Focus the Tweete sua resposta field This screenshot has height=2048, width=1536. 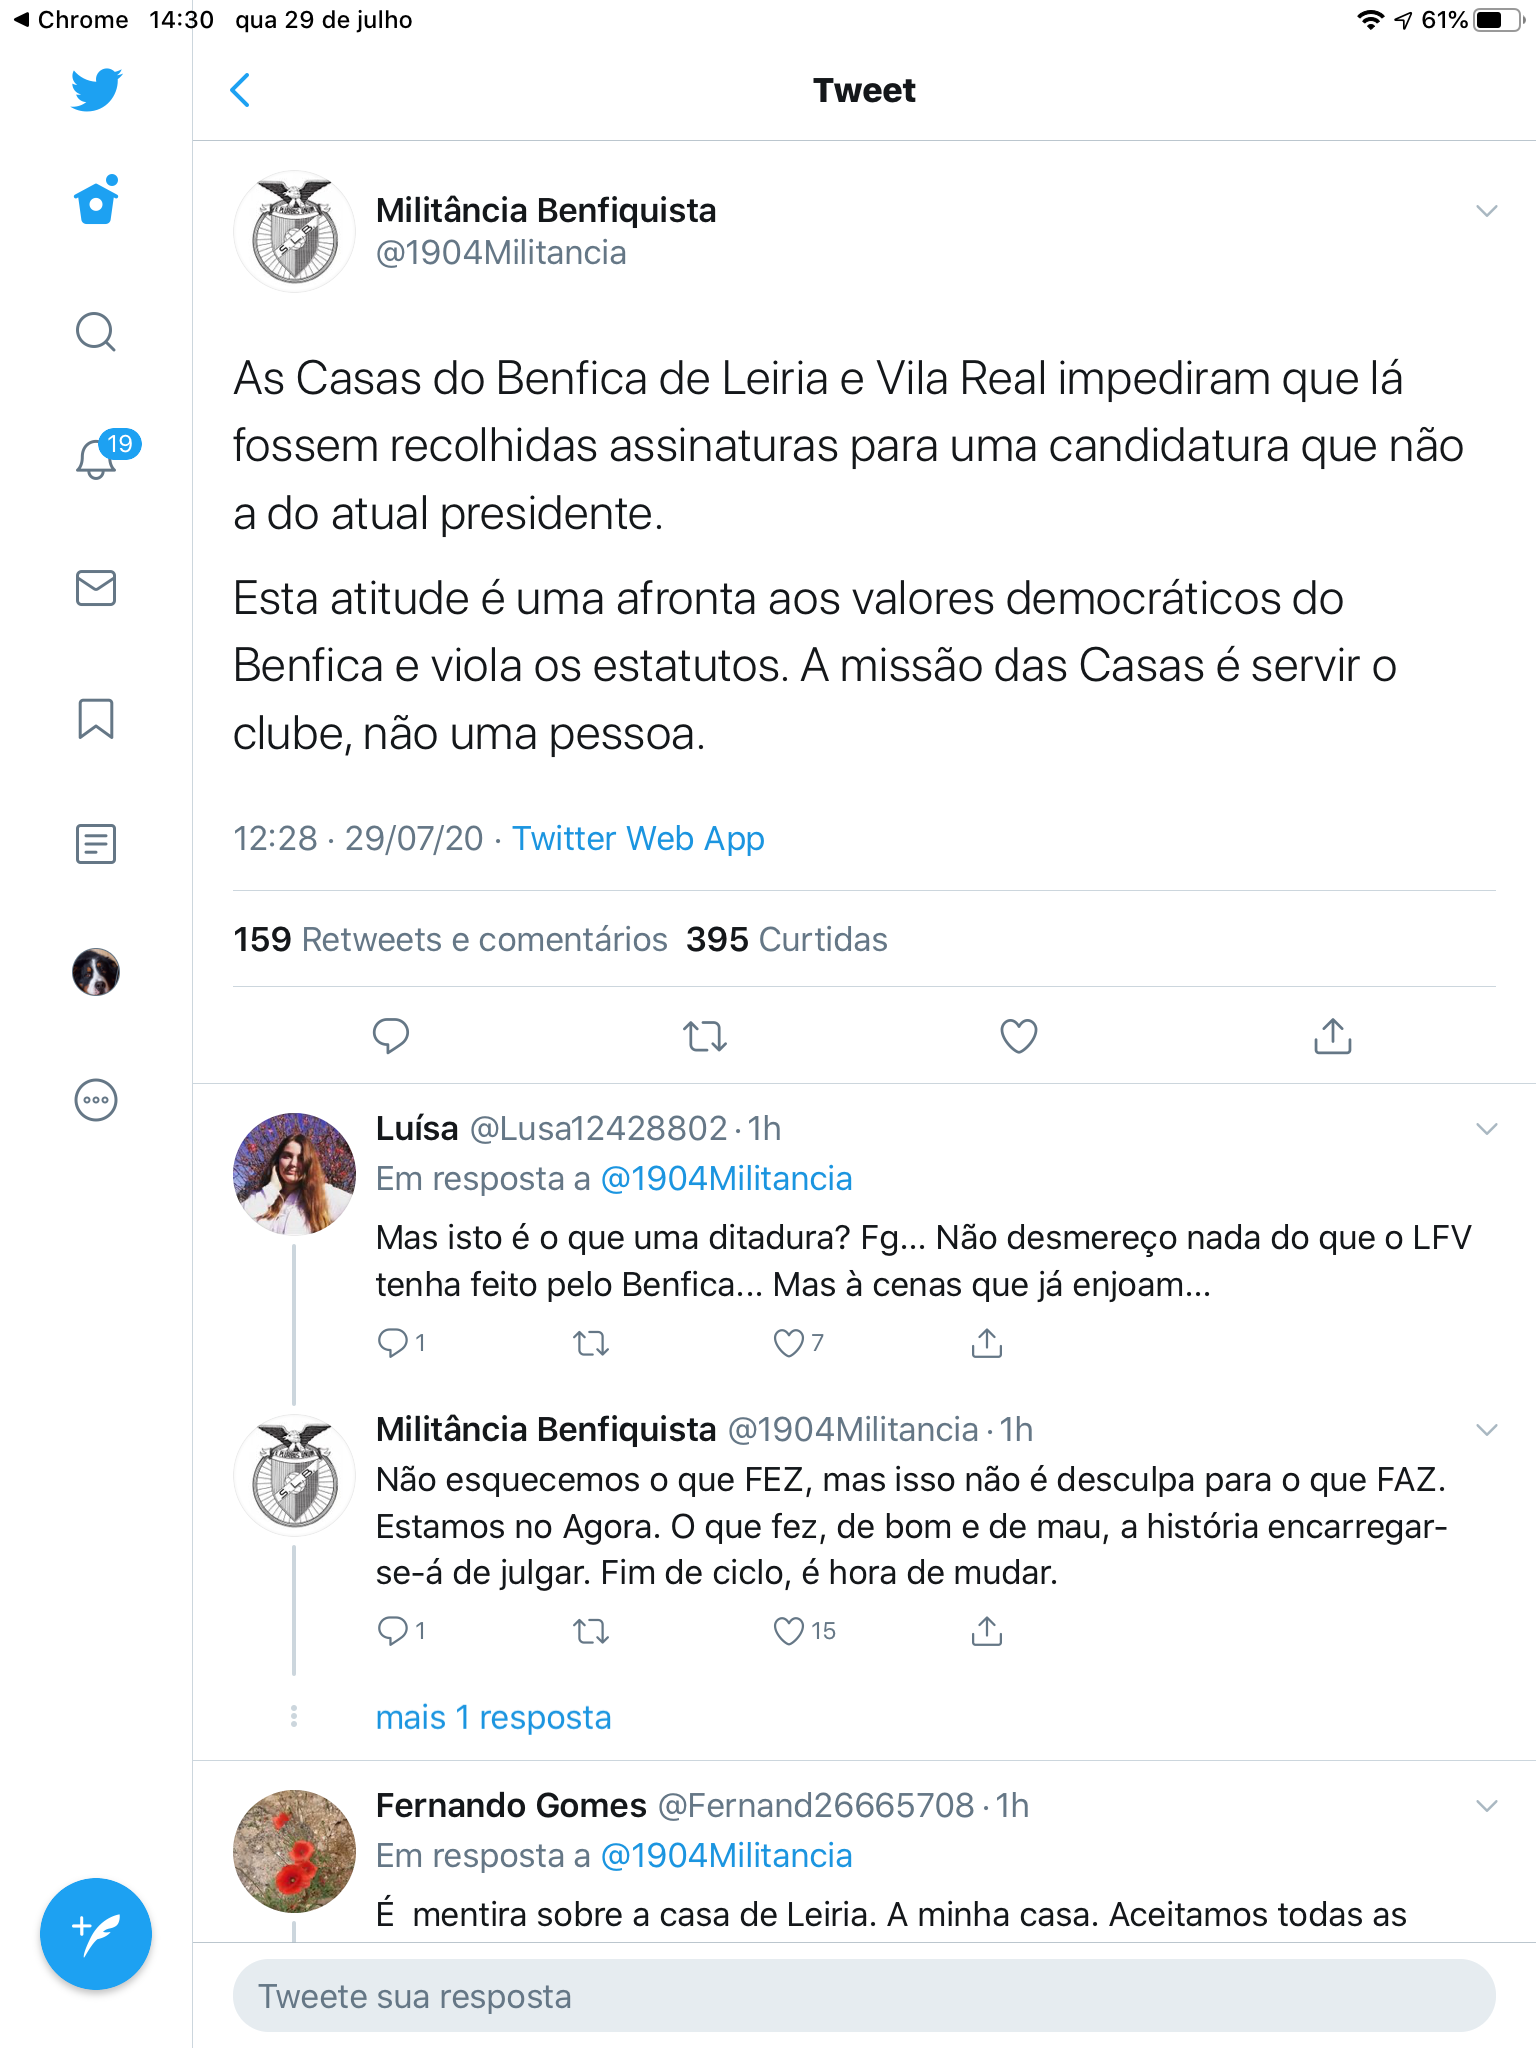pos(864,1996)
